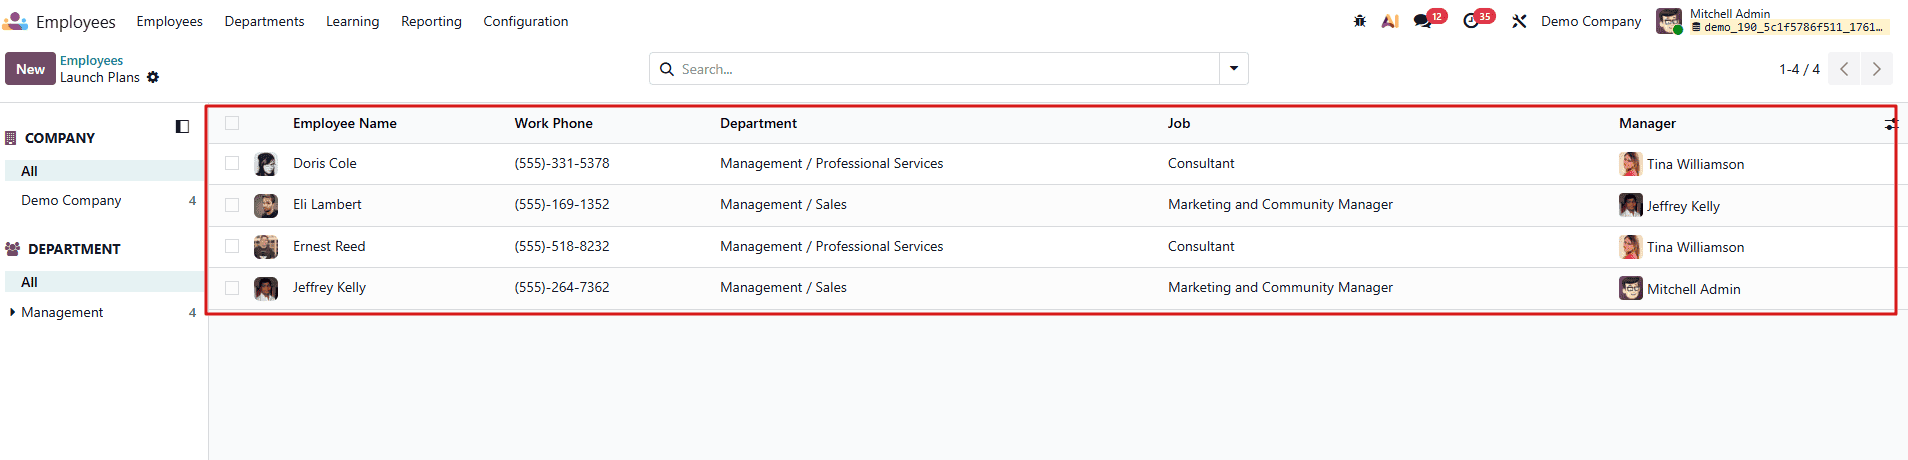Open the Departments menu
The image size is (1908, 460).
click(x=264, y=21)
